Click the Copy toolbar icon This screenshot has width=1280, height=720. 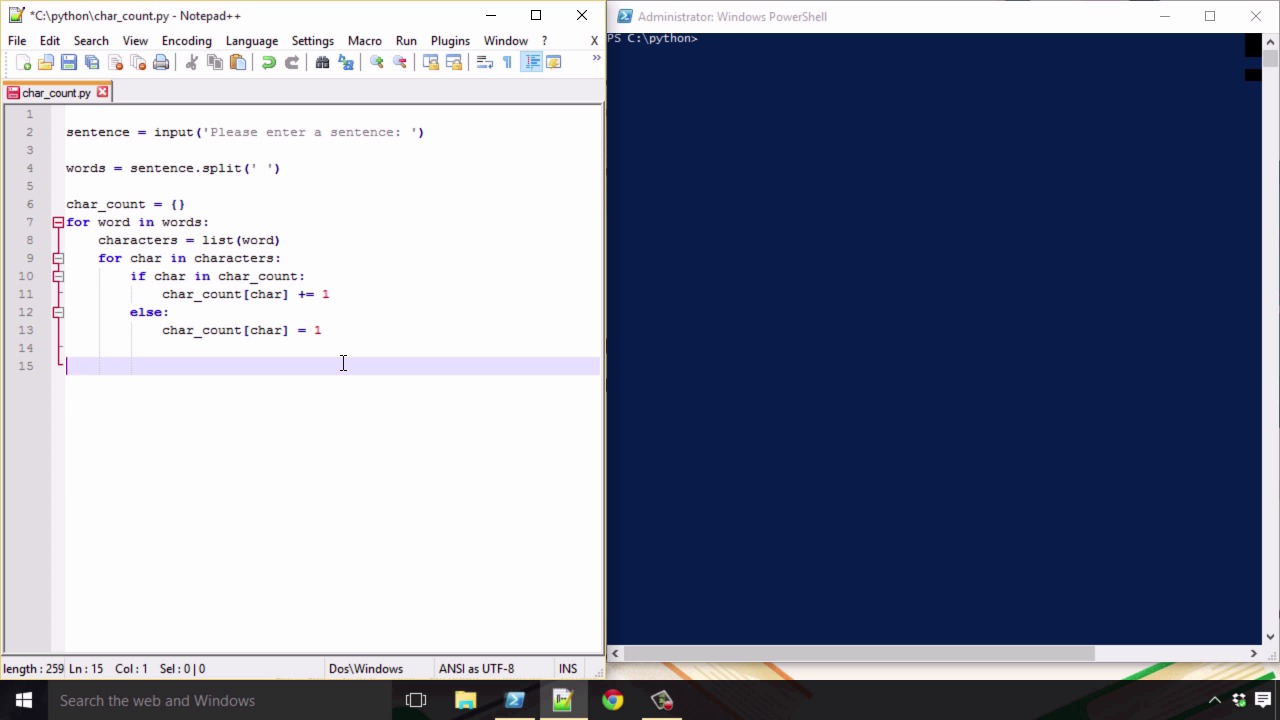(214, 62)
